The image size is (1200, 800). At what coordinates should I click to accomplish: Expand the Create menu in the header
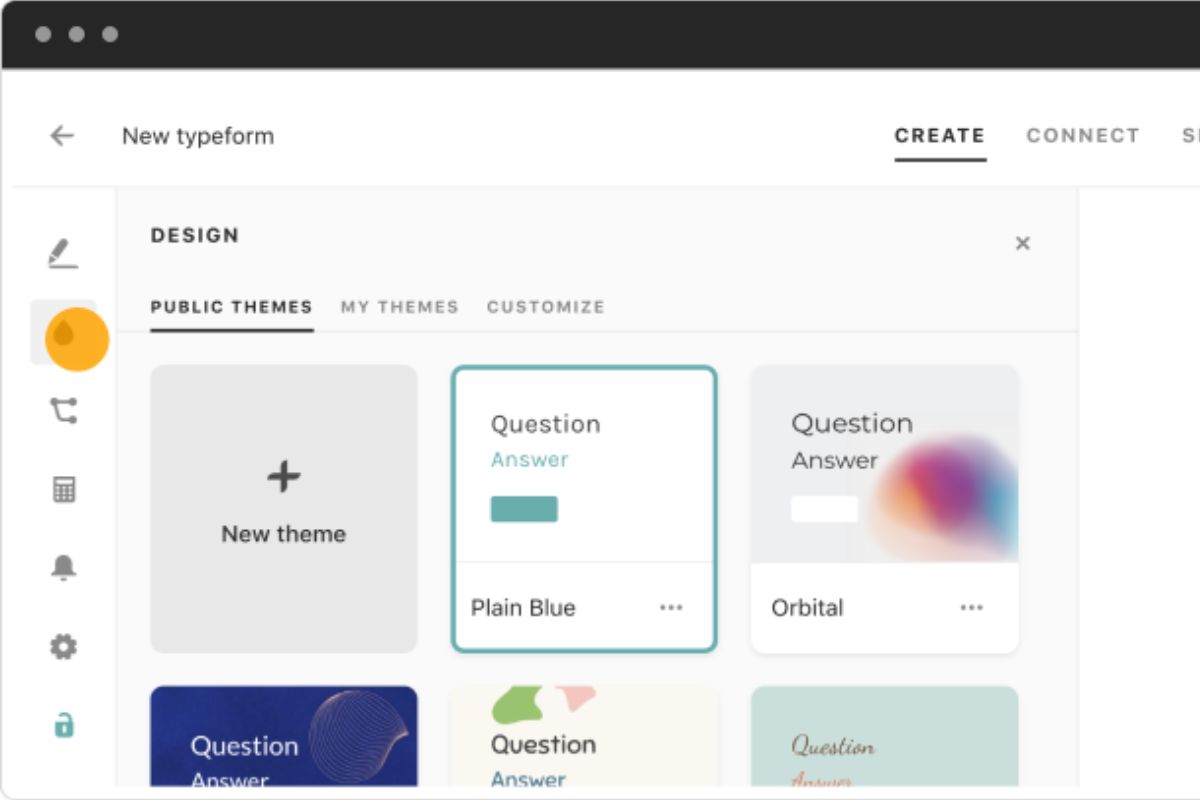(x=939, y=136)
